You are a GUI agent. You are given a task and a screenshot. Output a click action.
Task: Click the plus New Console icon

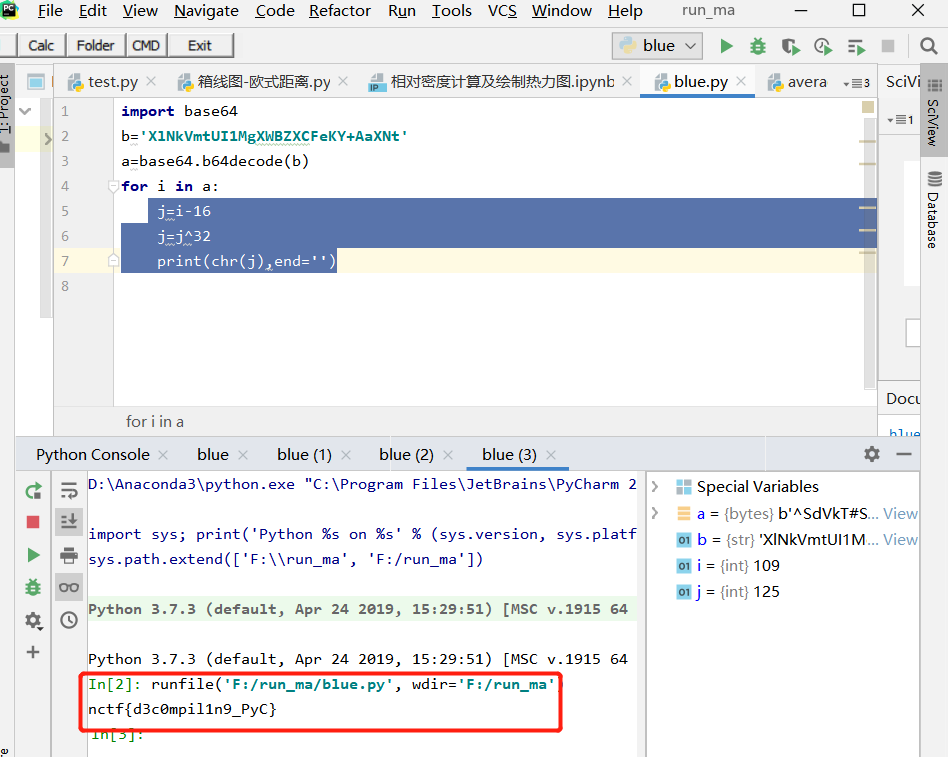pyautogui.click(x=33, y=652)
